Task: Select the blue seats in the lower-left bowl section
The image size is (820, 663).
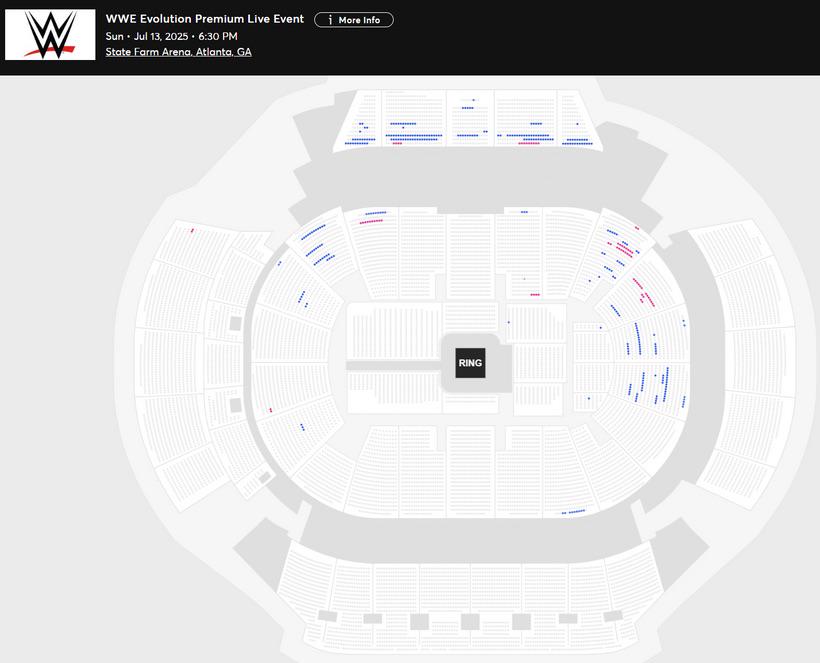Action: 302,427
